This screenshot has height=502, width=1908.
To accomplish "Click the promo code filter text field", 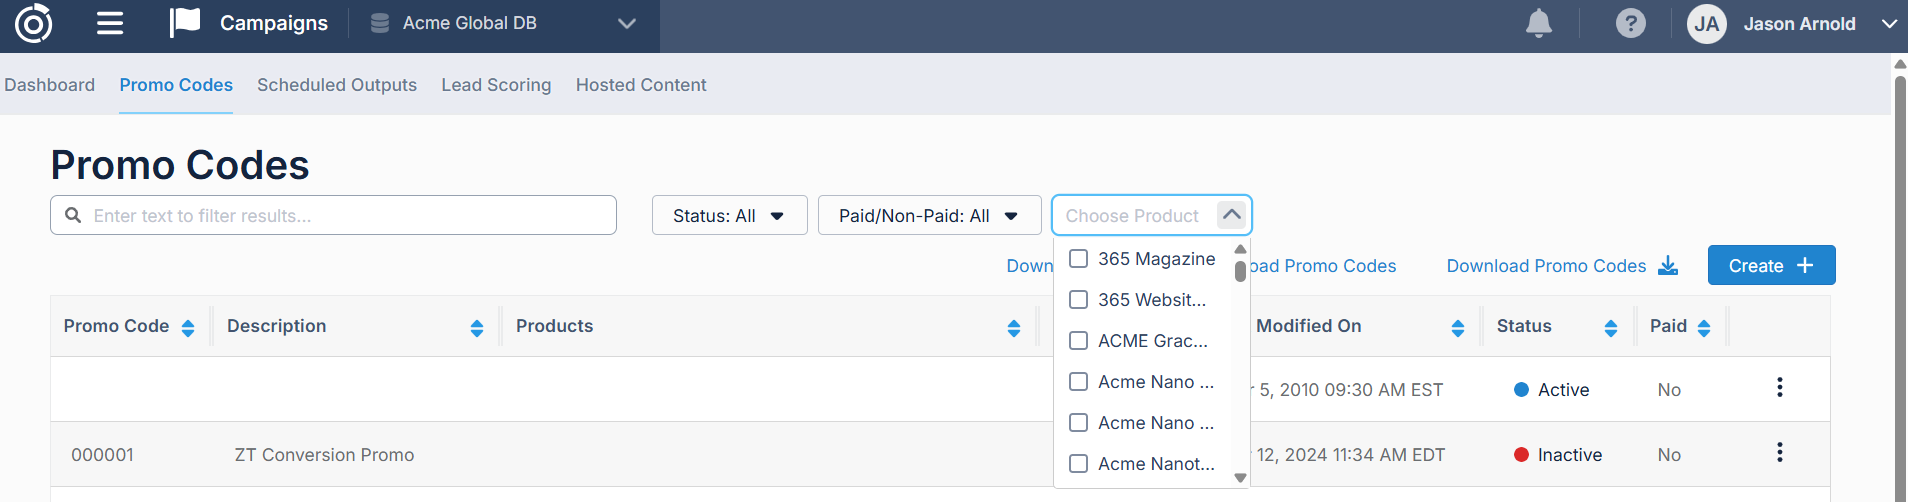I will pos(340,216).
